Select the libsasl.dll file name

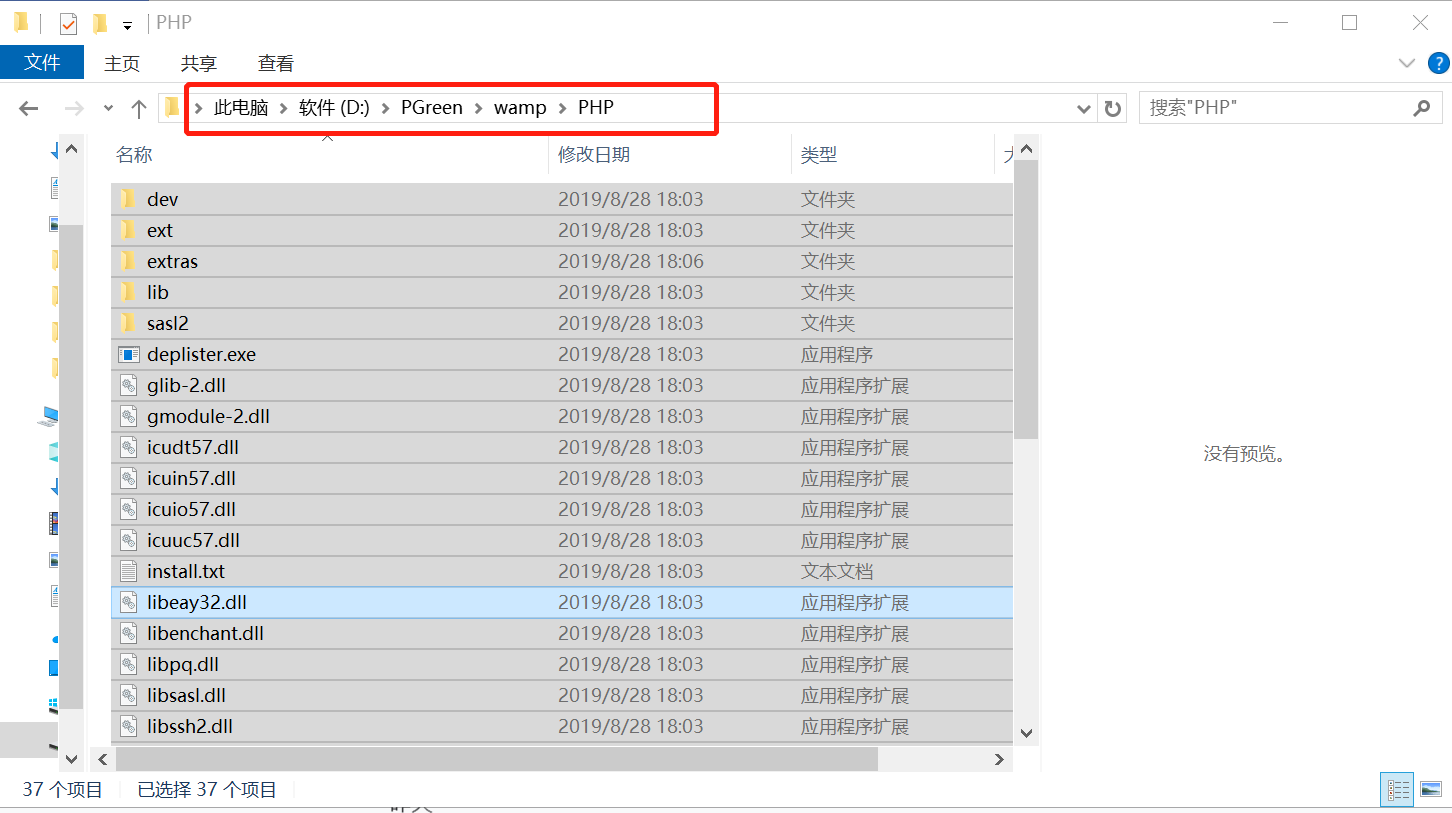186,695
